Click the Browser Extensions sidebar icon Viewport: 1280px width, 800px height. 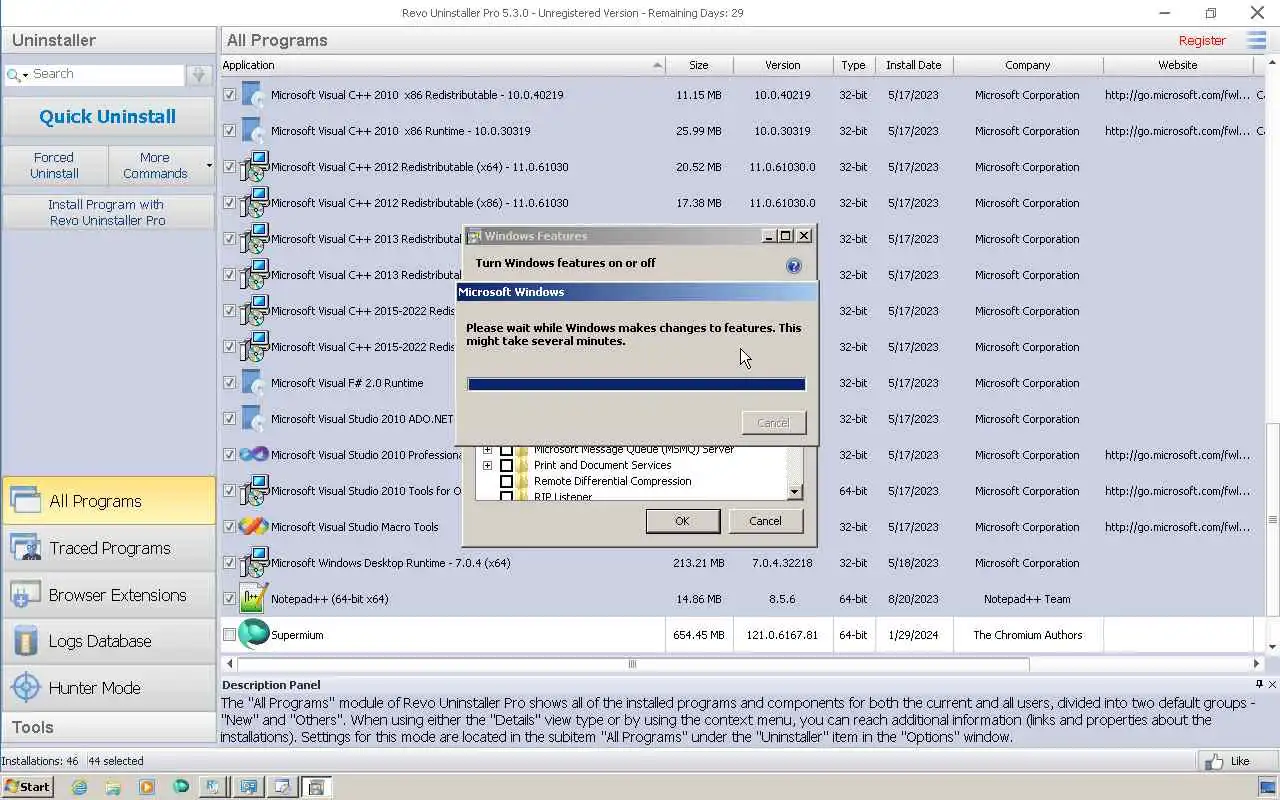25,594
